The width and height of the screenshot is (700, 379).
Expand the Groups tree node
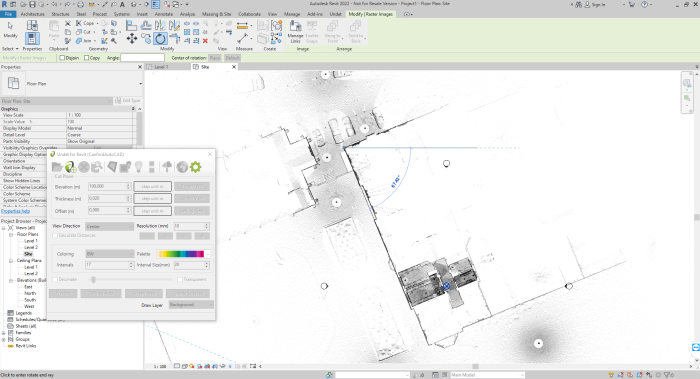tap(4, 339)
